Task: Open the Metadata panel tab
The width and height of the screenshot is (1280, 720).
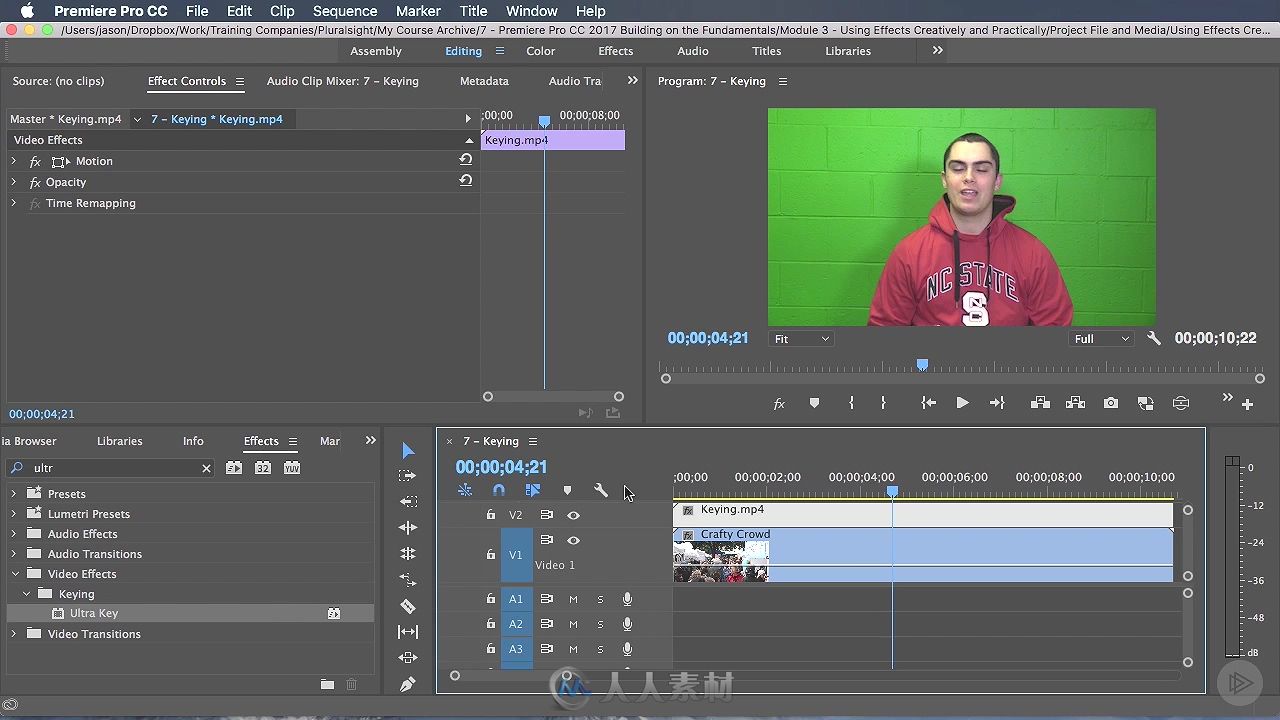Action: [x=484, y=81]
